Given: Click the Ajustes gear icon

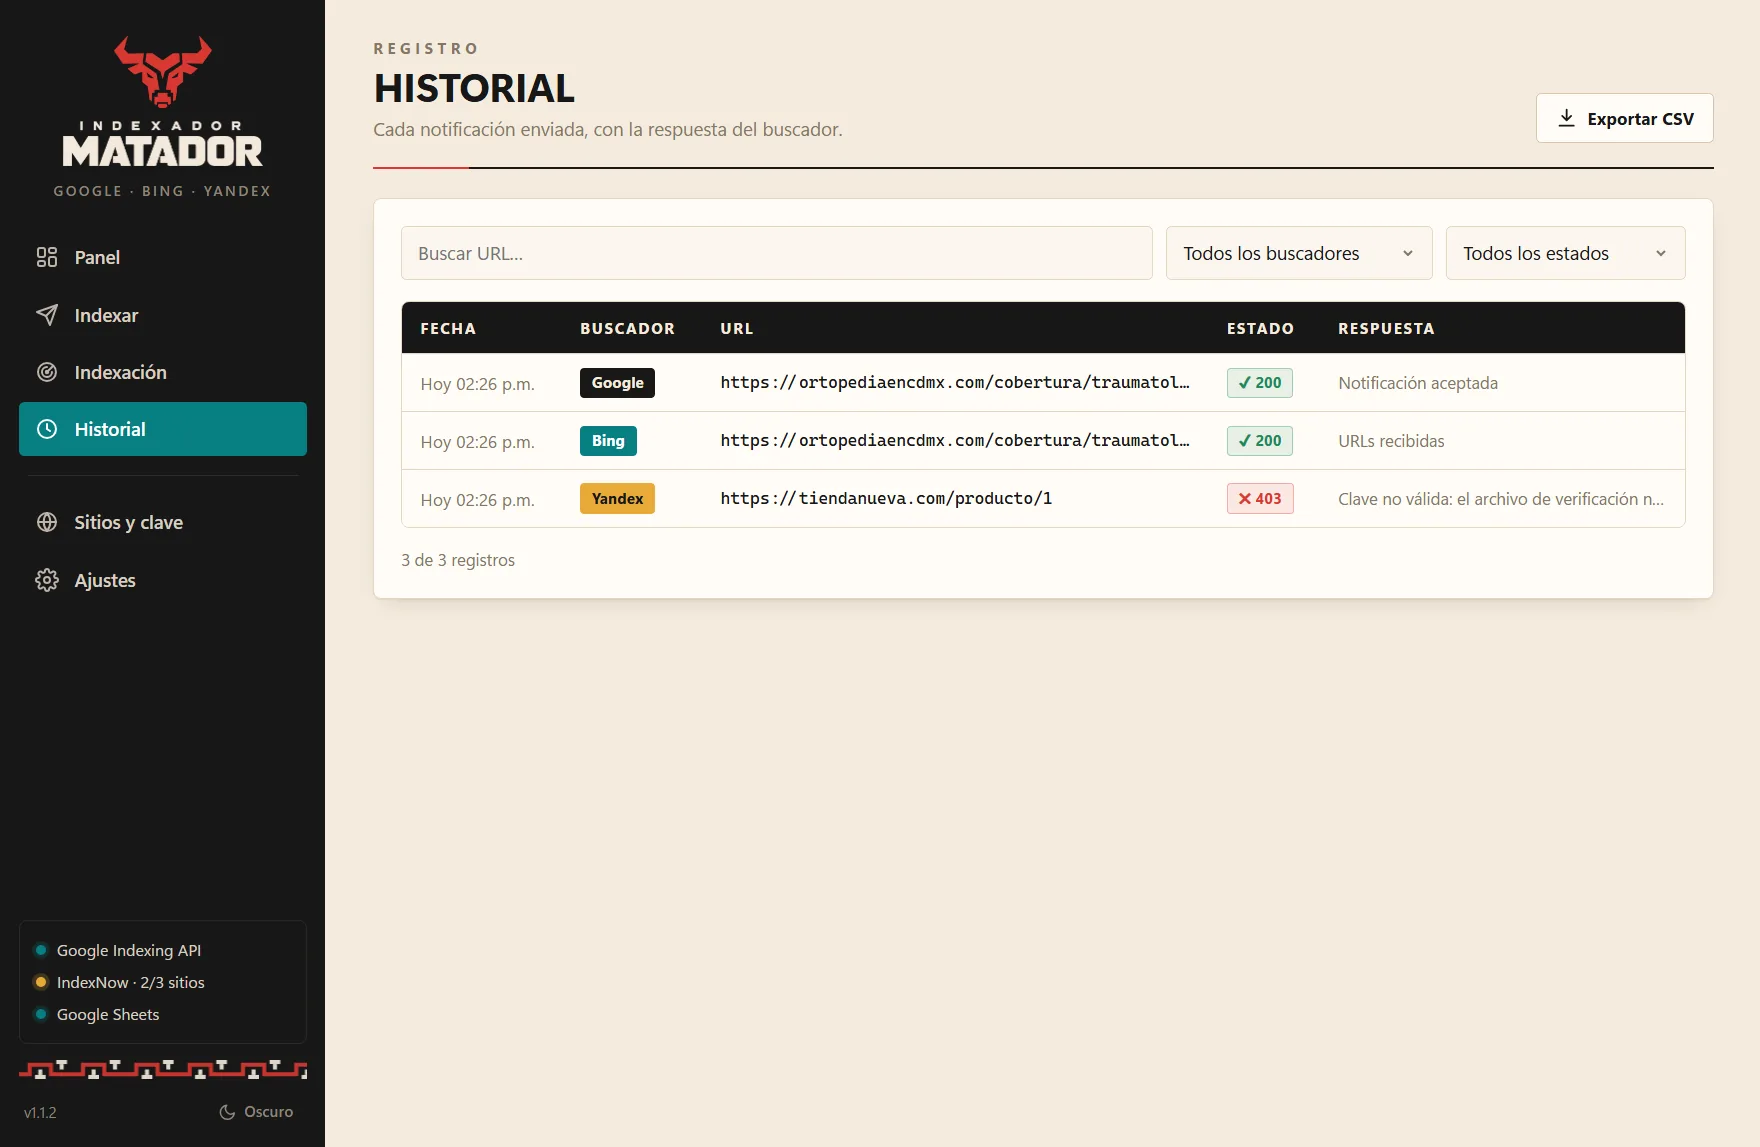Looking at the screenshot, I should (x=47, y=580).
